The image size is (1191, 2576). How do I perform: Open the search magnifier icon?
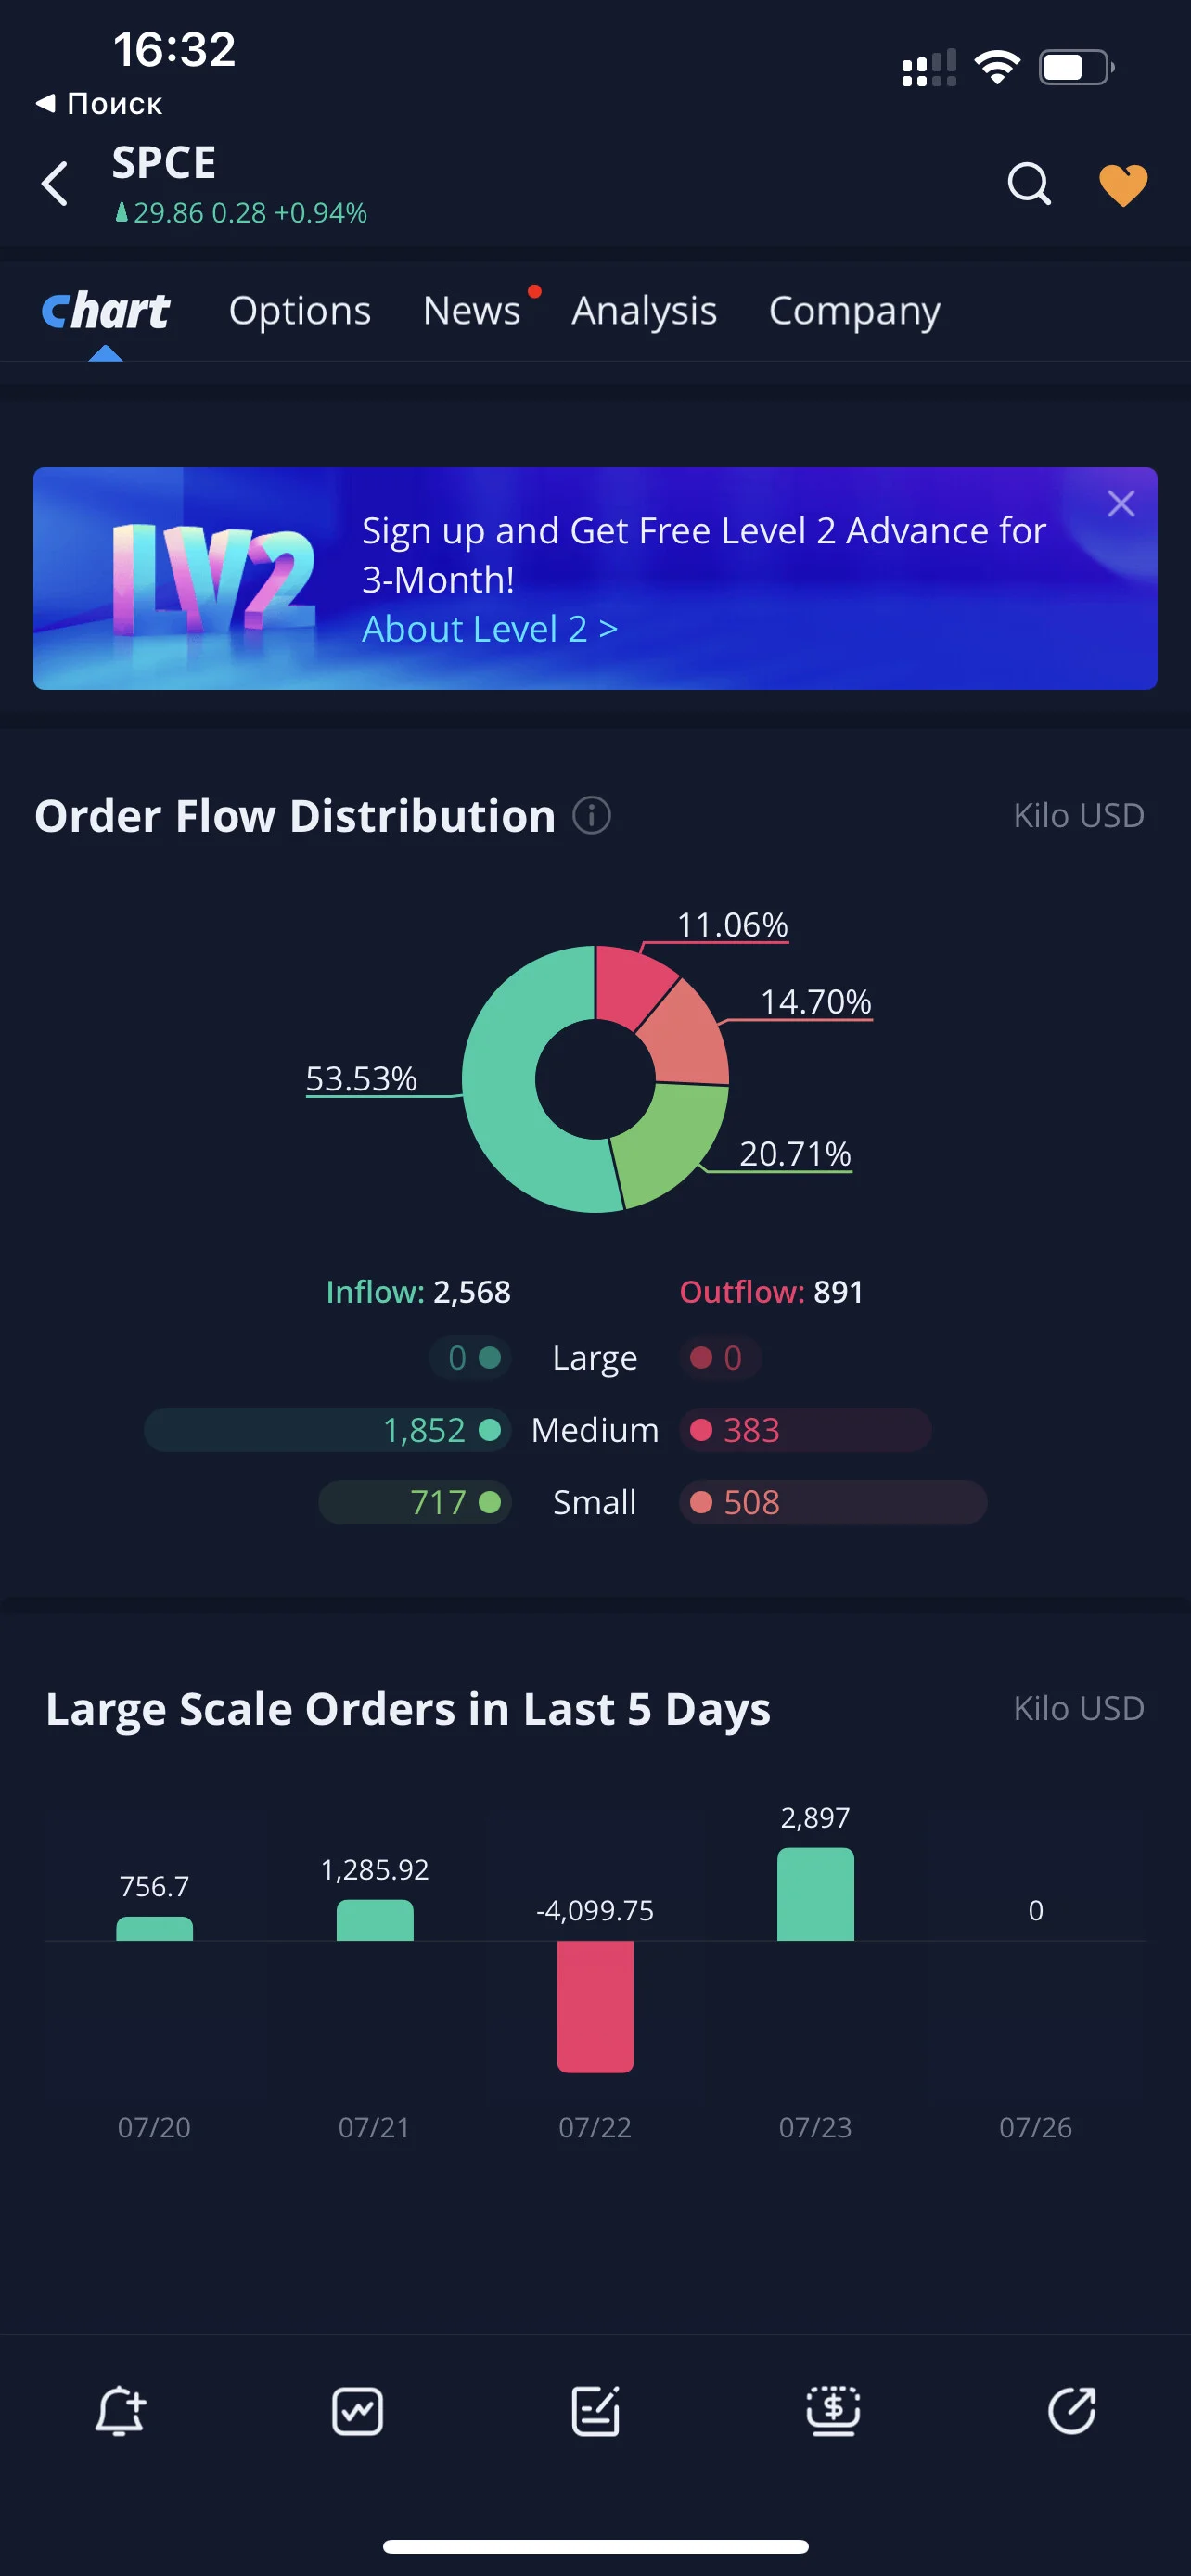pos(1028,184)
